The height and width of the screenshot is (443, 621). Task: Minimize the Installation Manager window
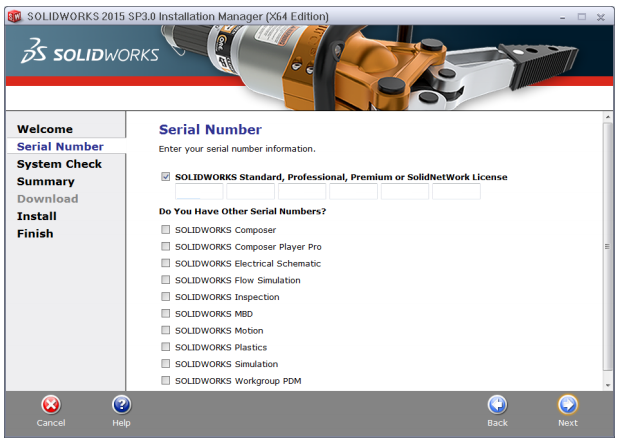click(562, 17)
